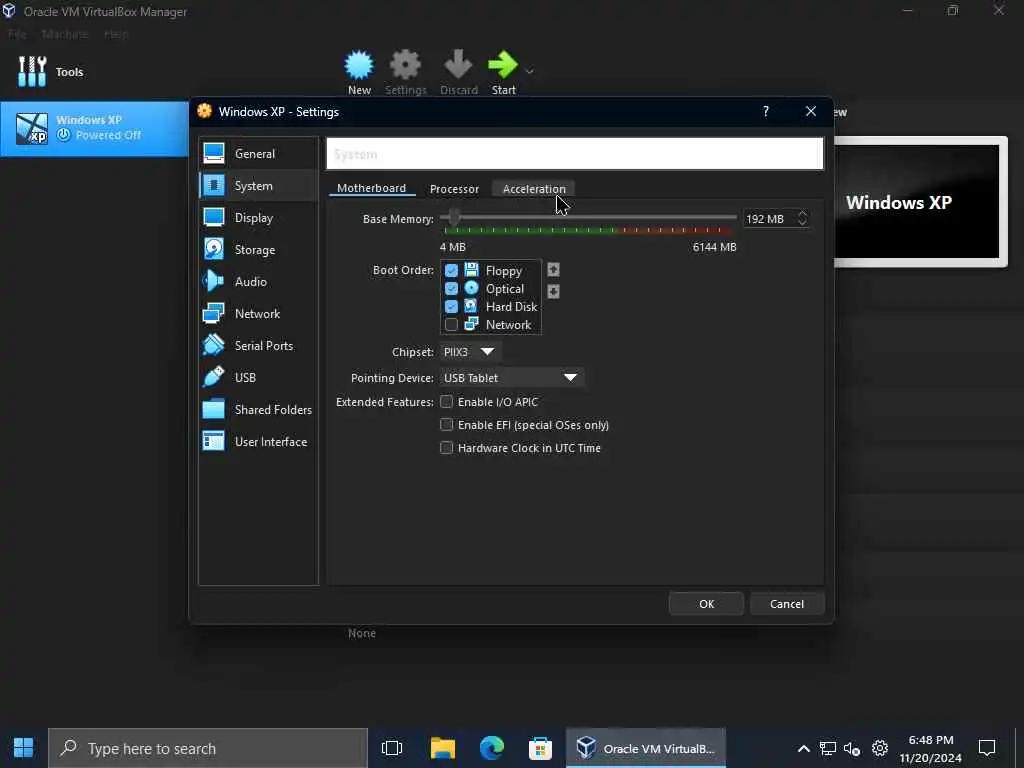Switch to the Processor tab
Viewport: 1024px width, 768px height.
[455, 189]
